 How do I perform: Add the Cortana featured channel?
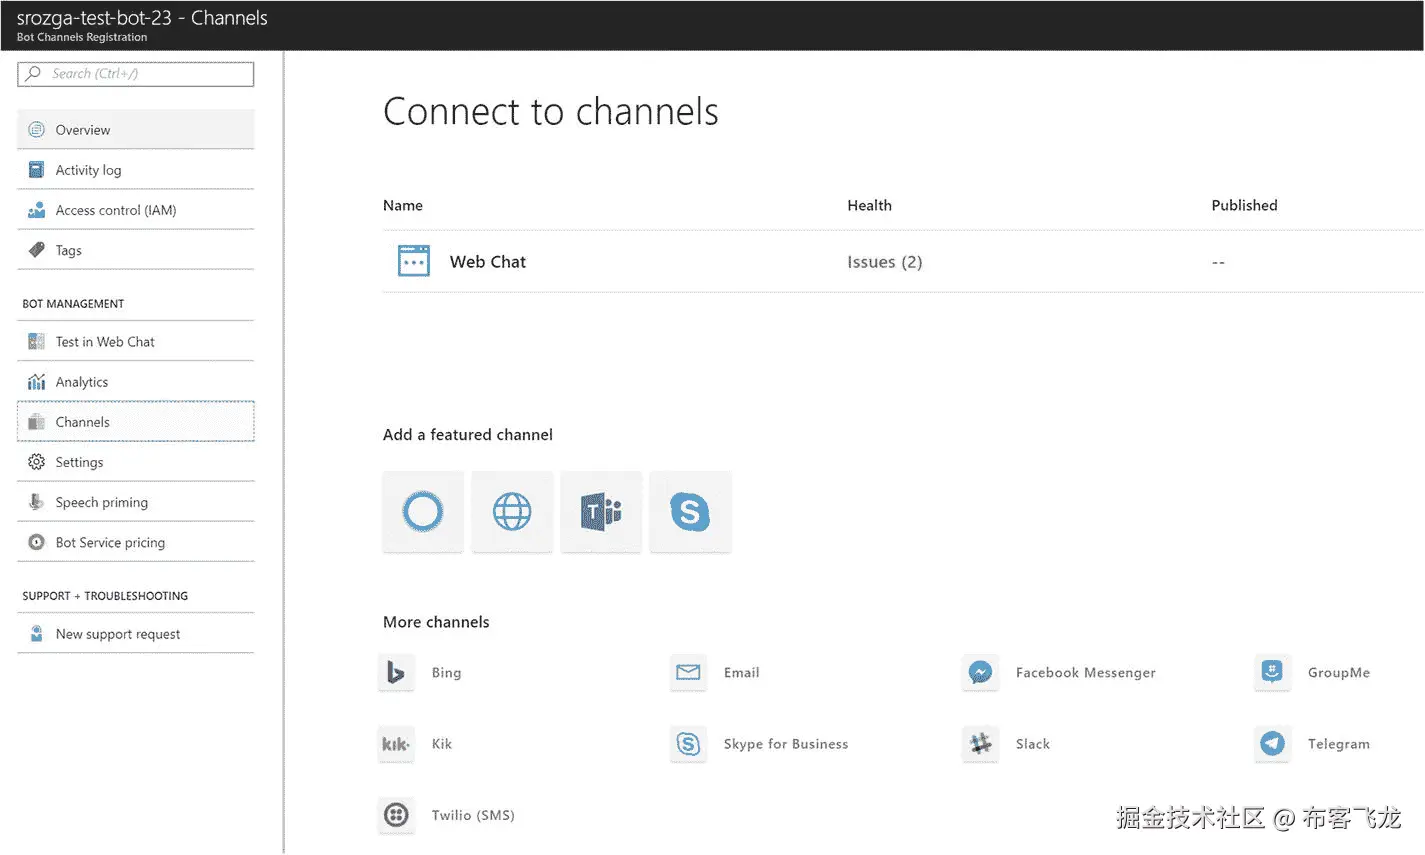coord(422,512)
